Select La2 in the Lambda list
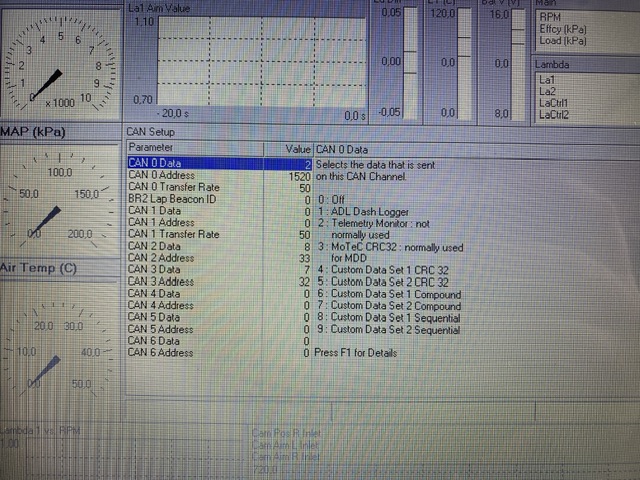 pos(547,91)
